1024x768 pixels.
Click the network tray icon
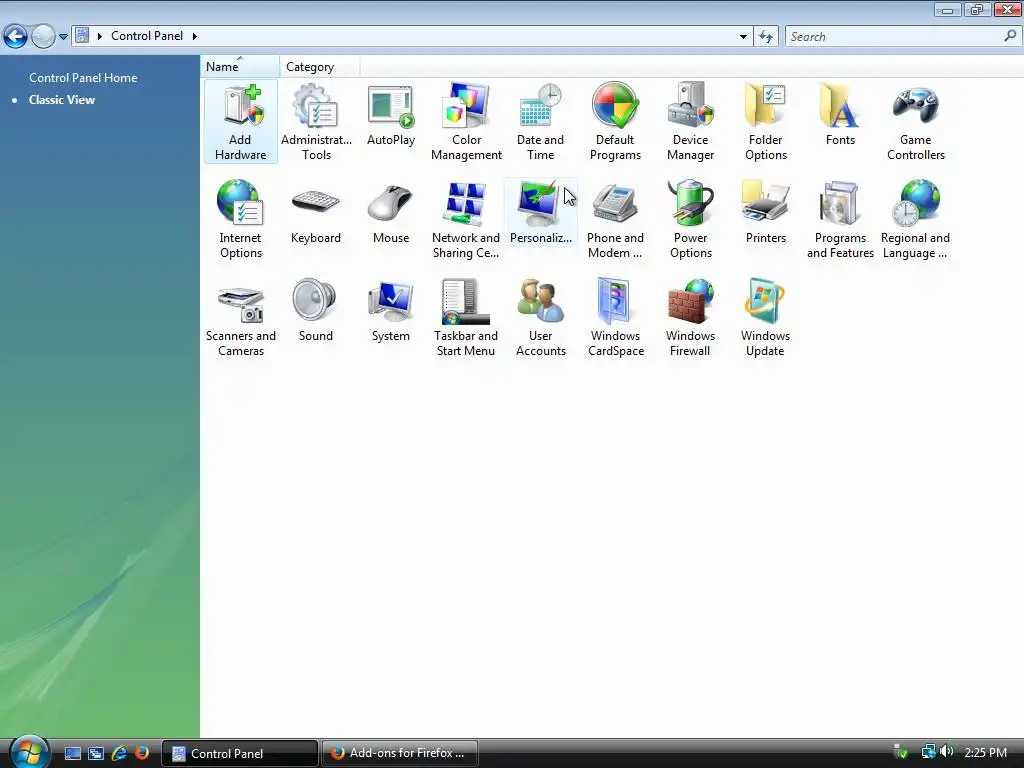(x=928, y=752)
